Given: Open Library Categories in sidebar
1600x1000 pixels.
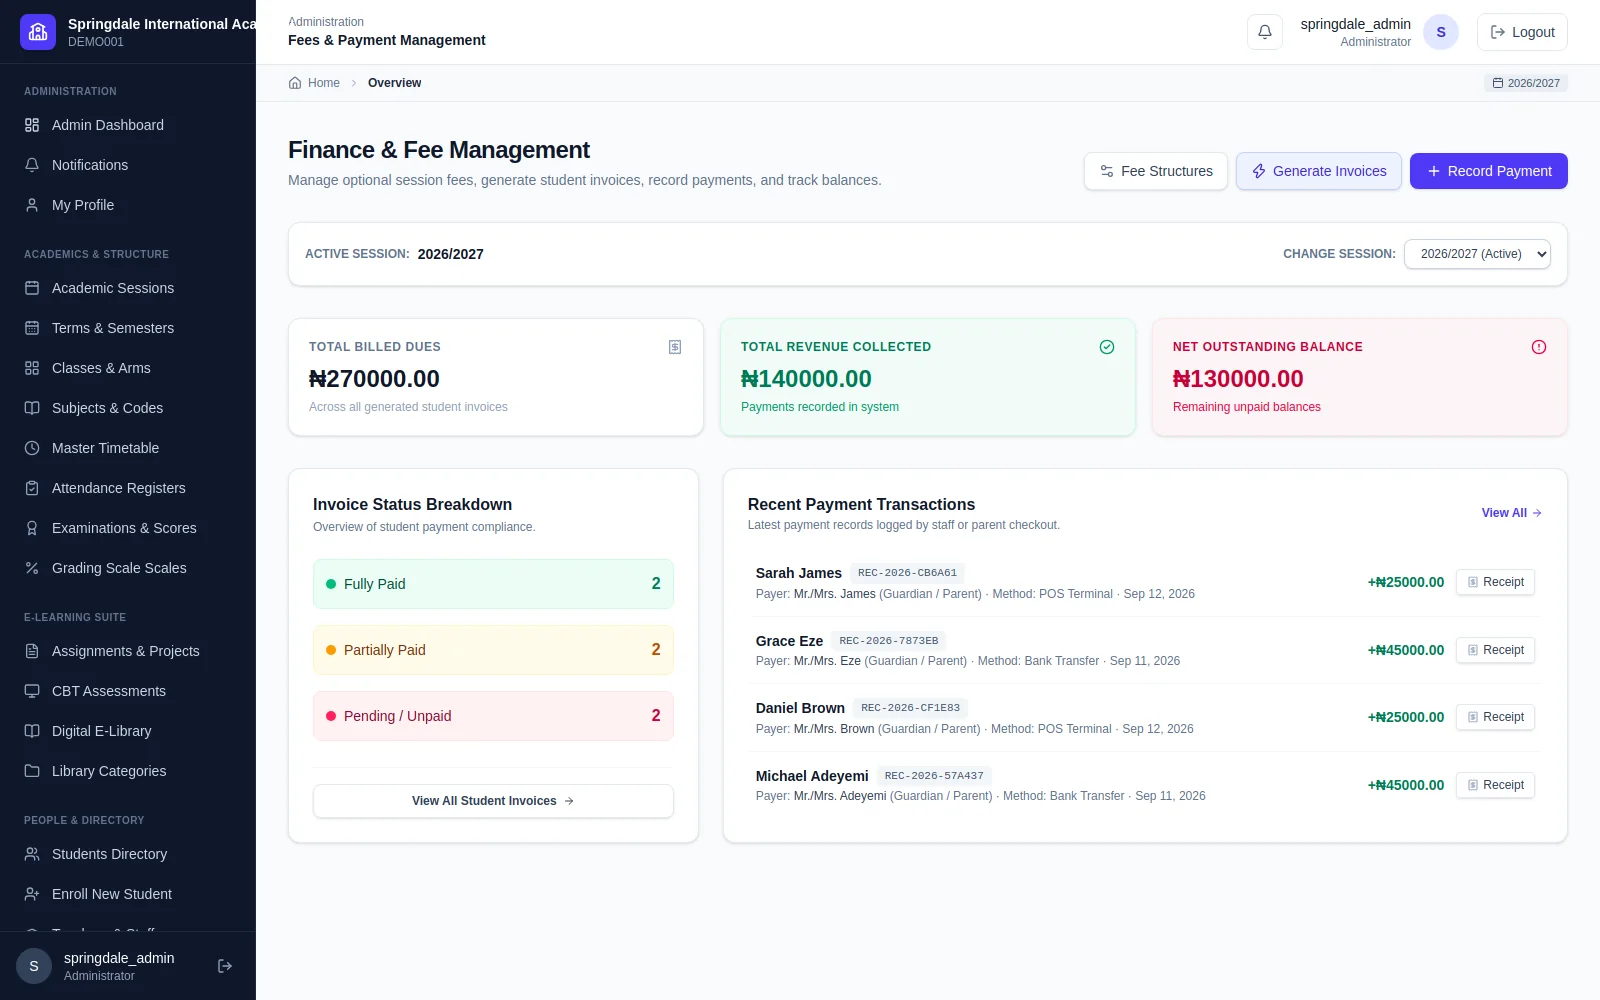Looking at the screenshot, I should pos(128,771).
